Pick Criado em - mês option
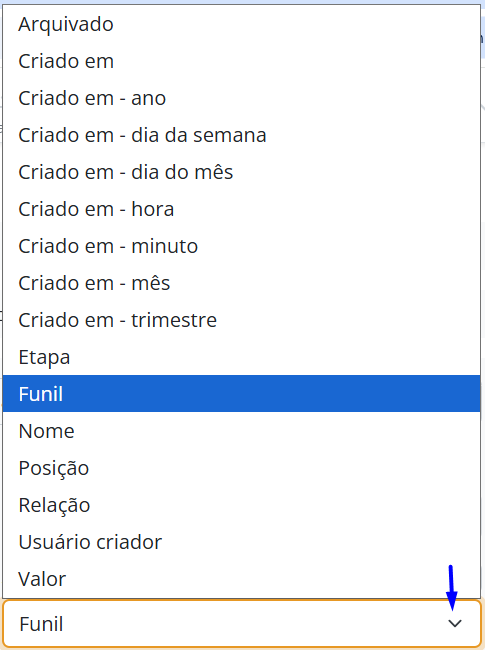485x650 pixels. pyautogui.click(x=241, y=283)
